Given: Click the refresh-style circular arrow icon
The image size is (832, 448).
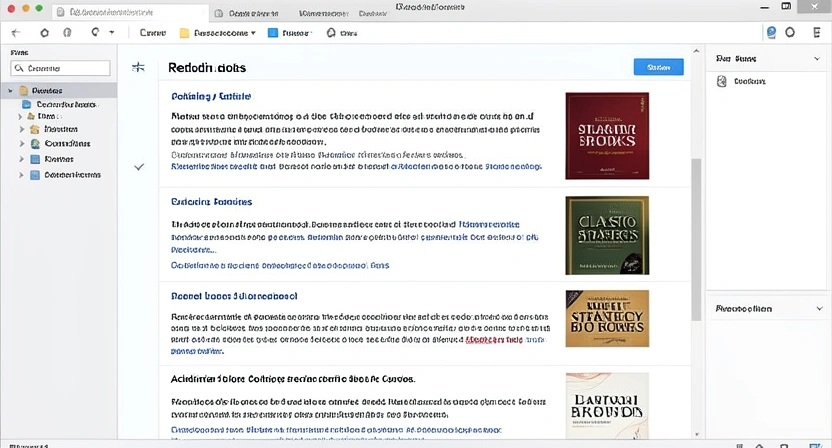Looking at the screenshot, I should point(95,32).
